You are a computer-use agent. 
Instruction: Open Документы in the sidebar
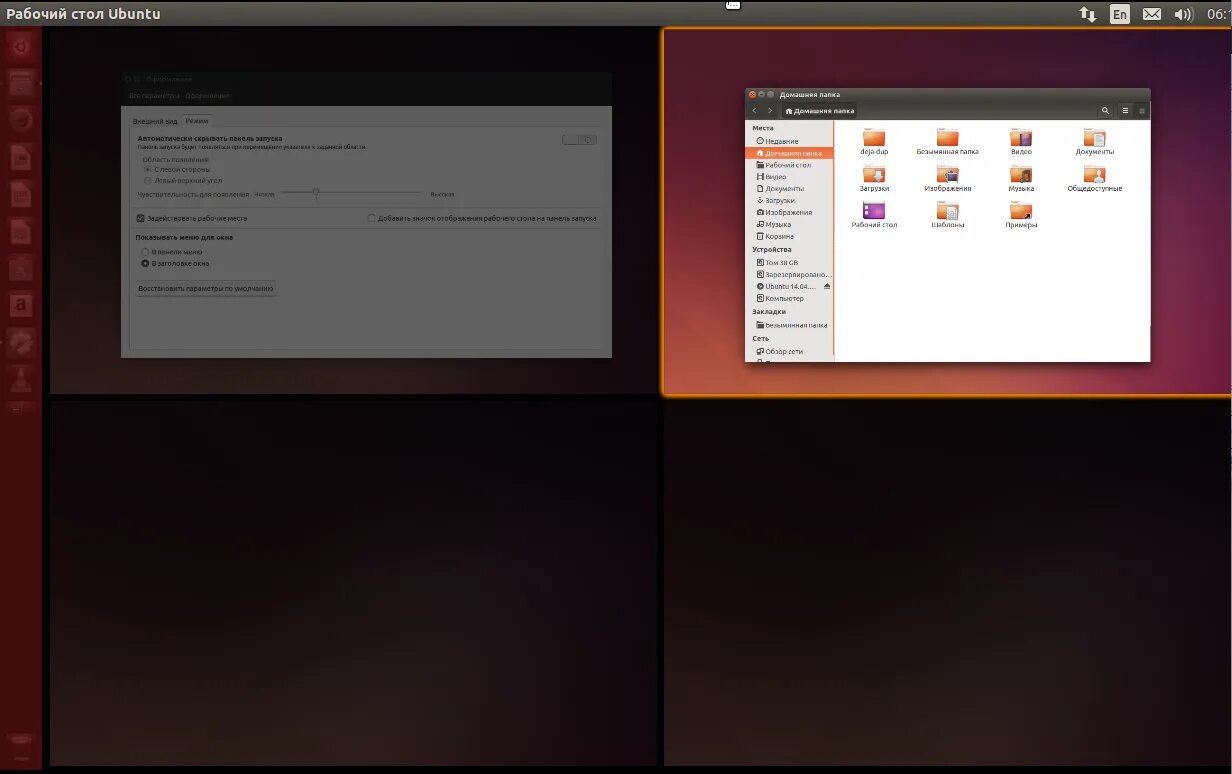coord(790,189)
